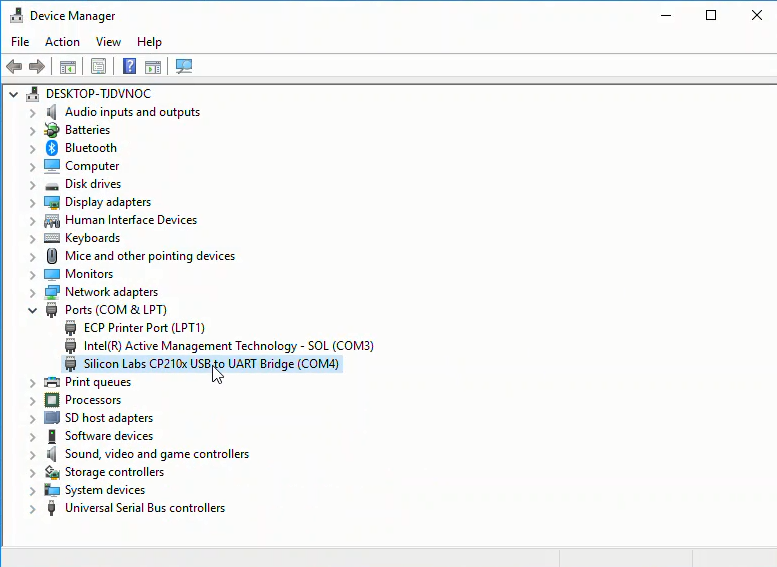
Task: Click the SD host adapters icon
Action: pyautogui.click(x=52, y=418)
